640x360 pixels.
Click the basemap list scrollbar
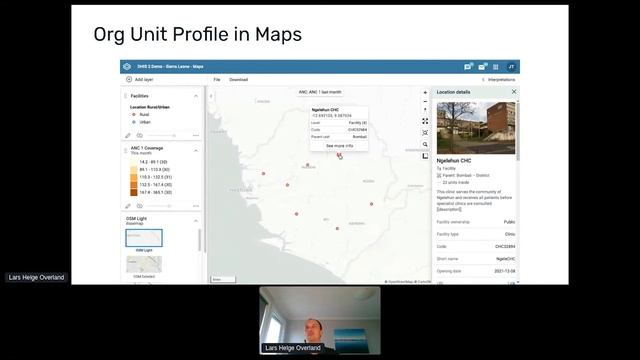click(x=200, y=240)
